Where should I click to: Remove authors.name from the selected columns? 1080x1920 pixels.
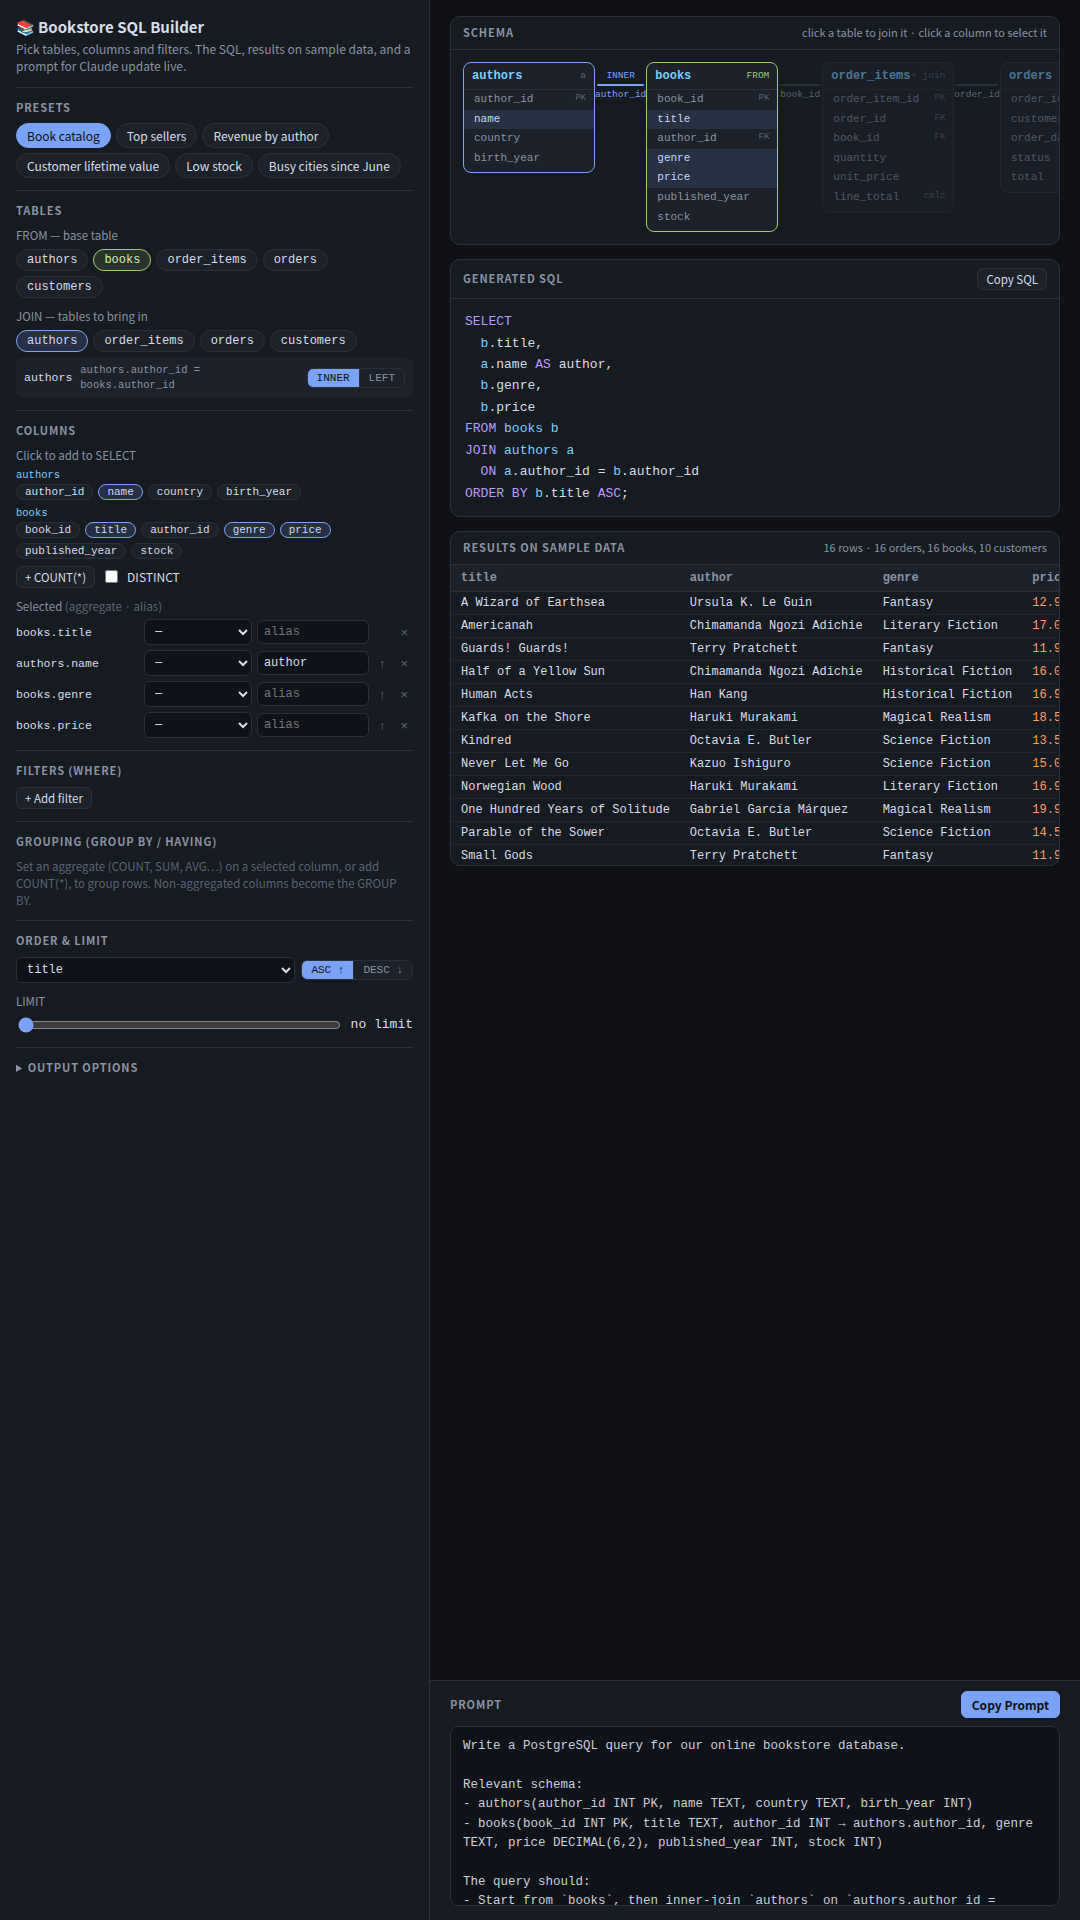coord(404,664)
